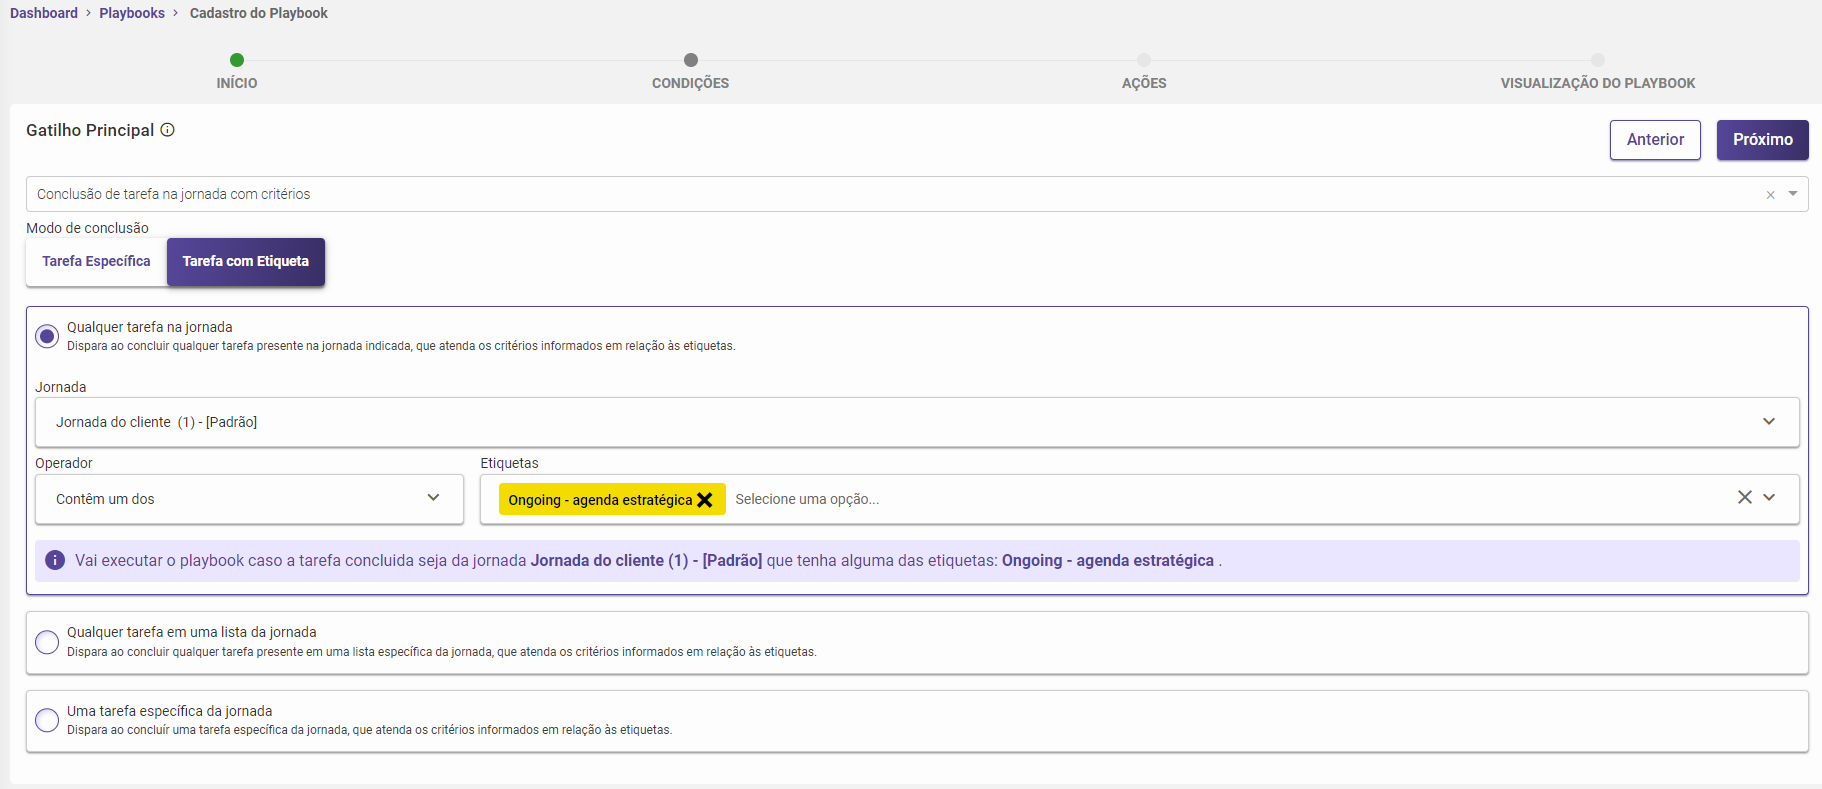Click the Anterior button
Image resolution: width=1822 pixels, height=789 pixels.
[x=1655, y=140]
